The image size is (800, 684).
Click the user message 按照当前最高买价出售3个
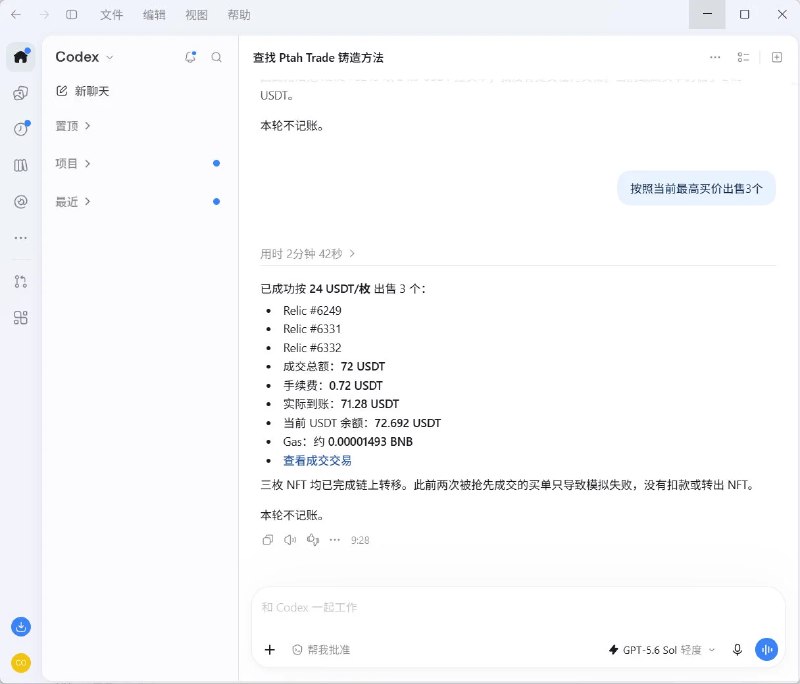[x=696, y=189]
